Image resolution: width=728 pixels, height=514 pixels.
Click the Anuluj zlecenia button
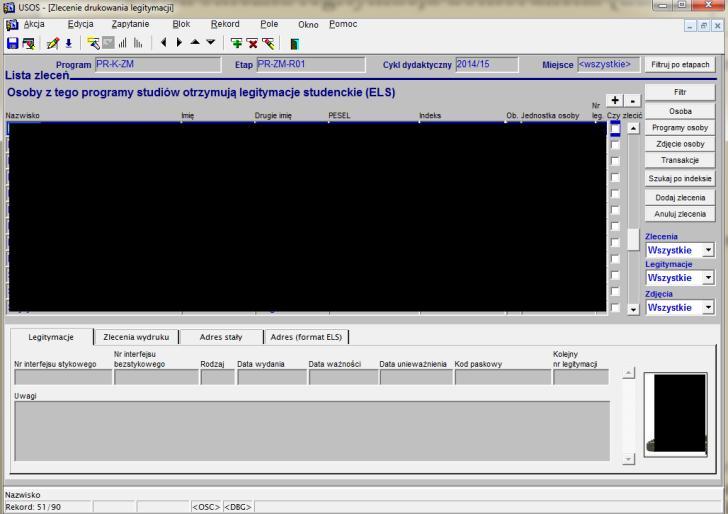680,214
